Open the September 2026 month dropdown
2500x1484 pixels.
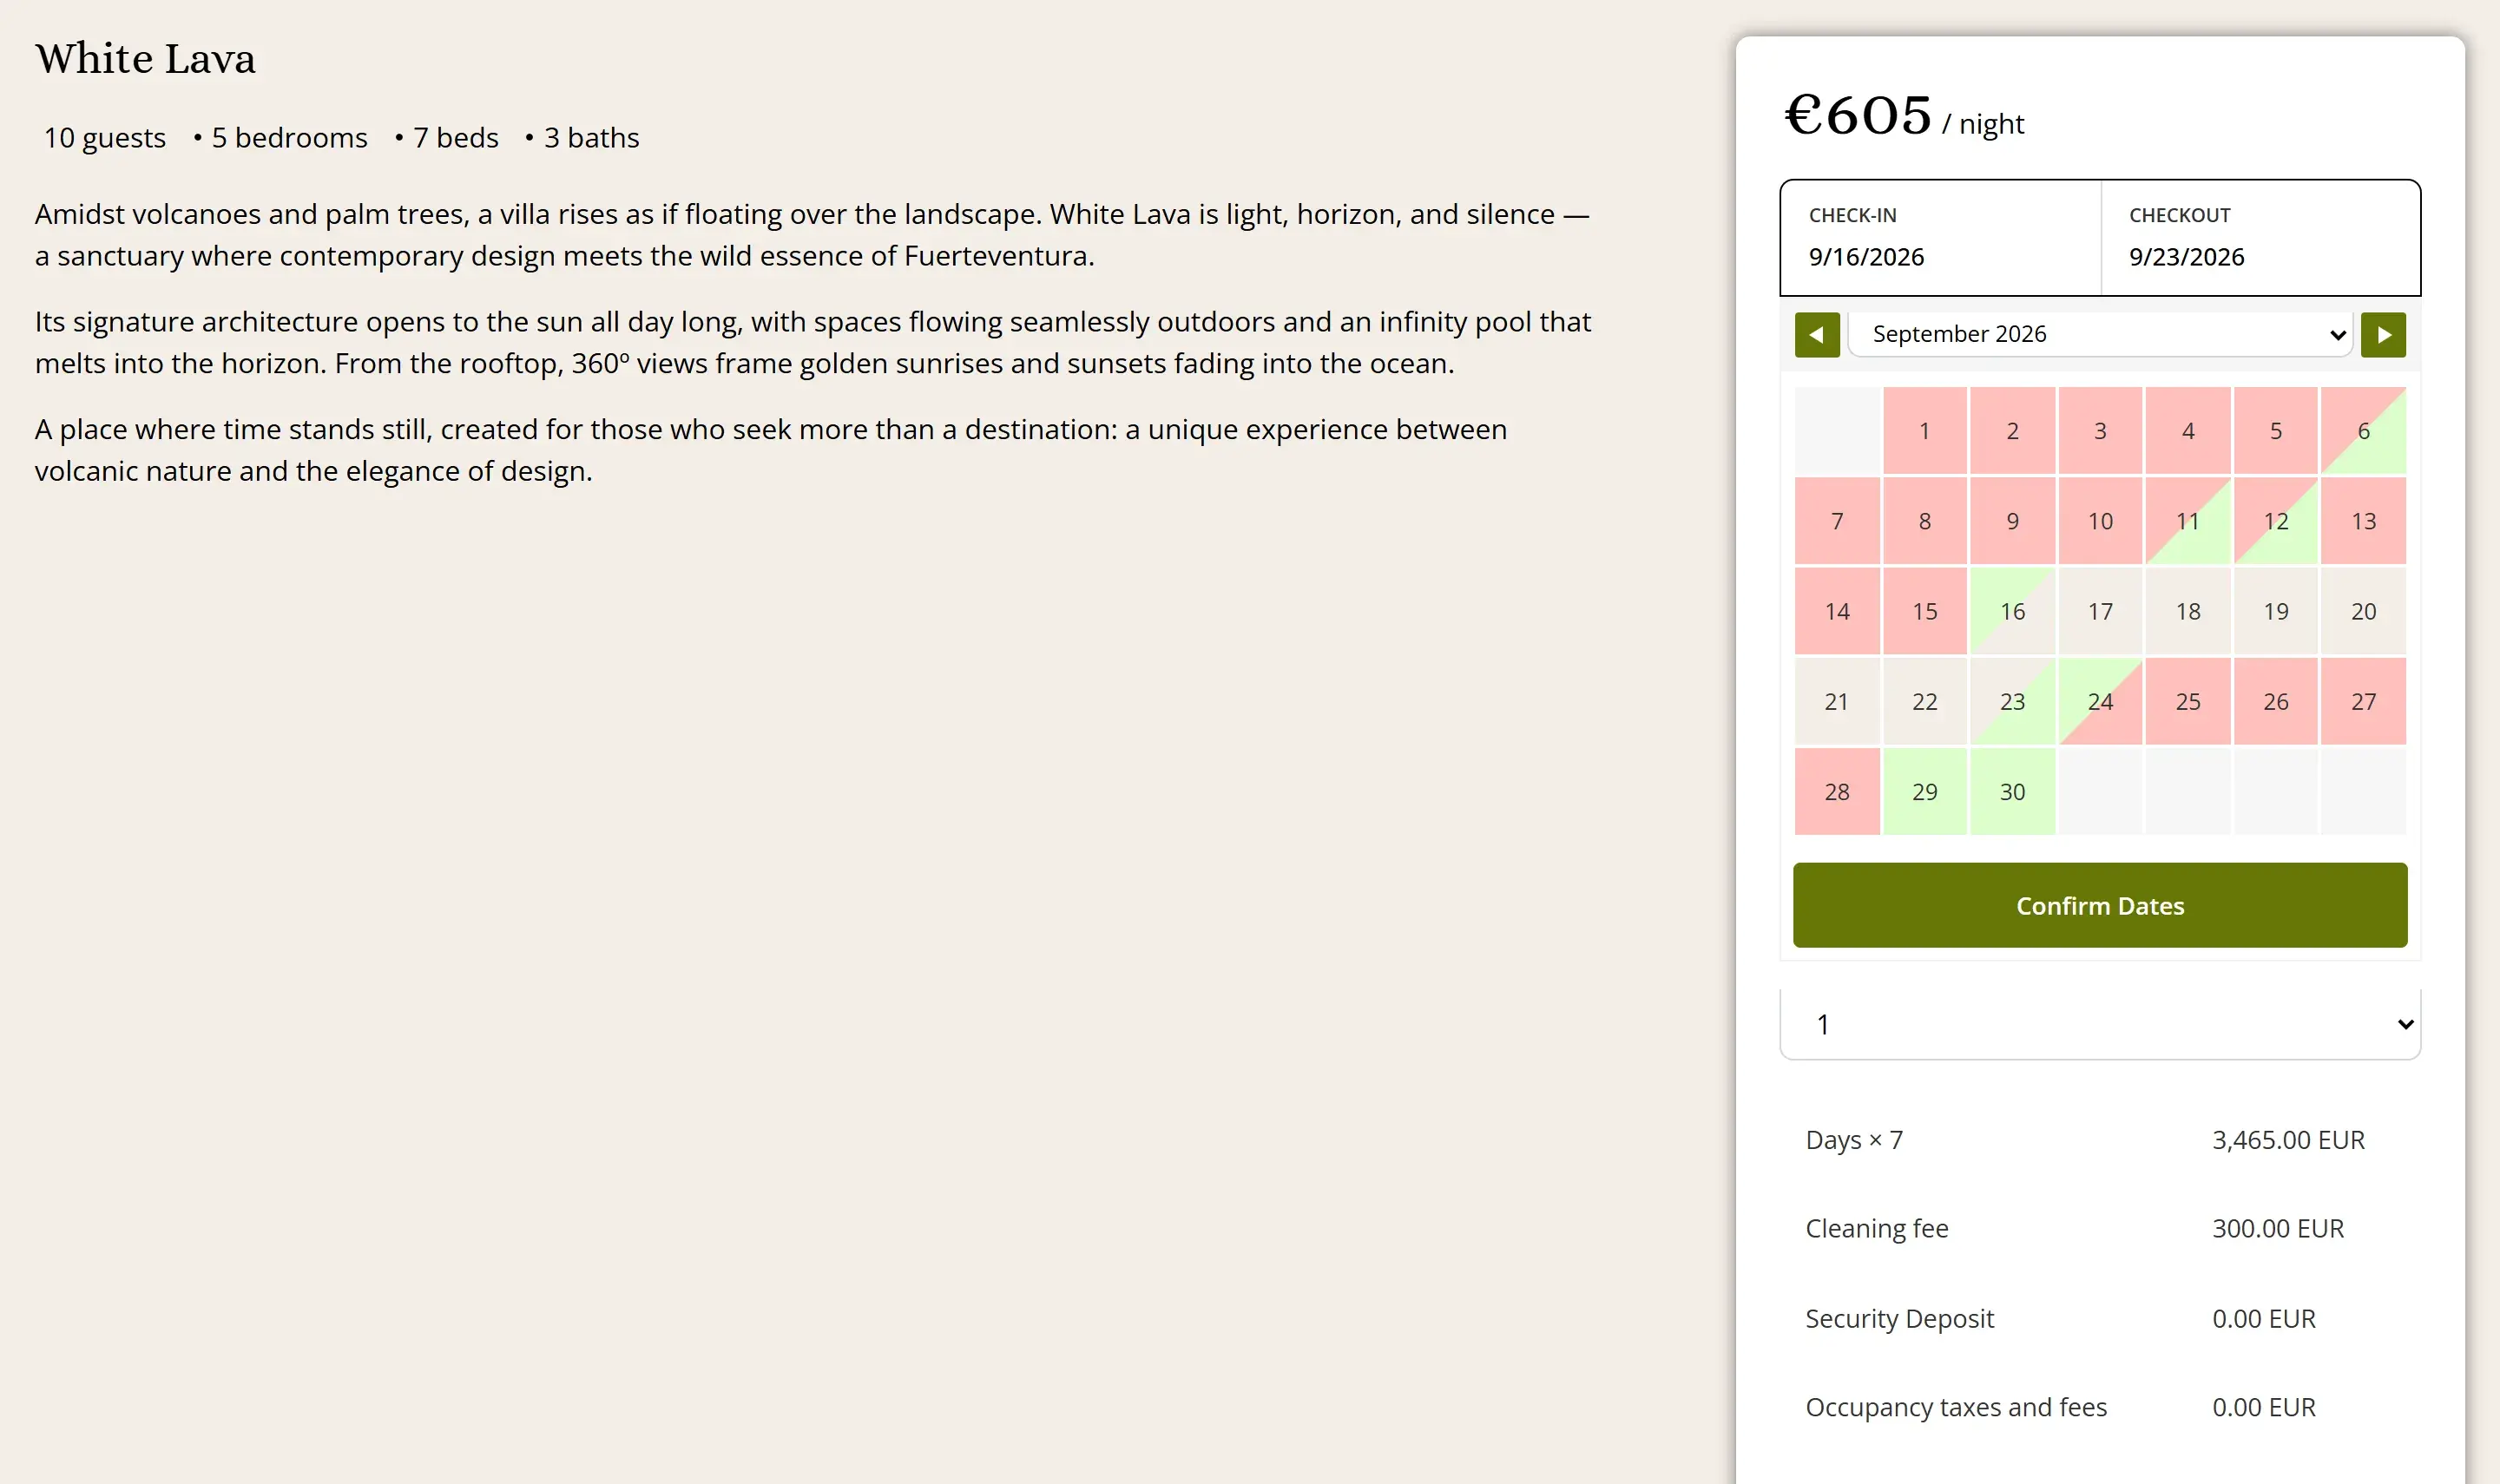[2099, 334]
